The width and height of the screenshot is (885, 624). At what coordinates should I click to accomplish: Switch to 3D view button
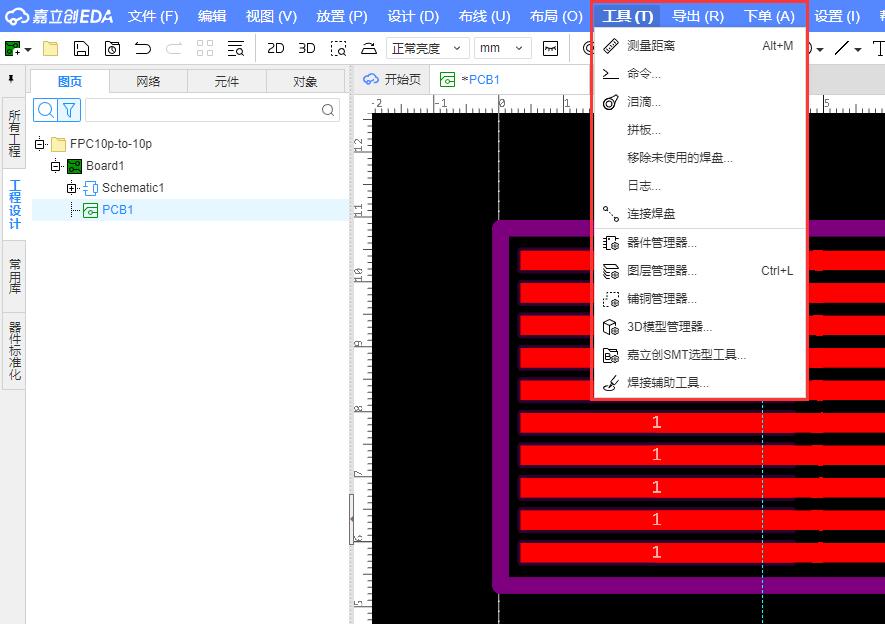coord(307,48)
